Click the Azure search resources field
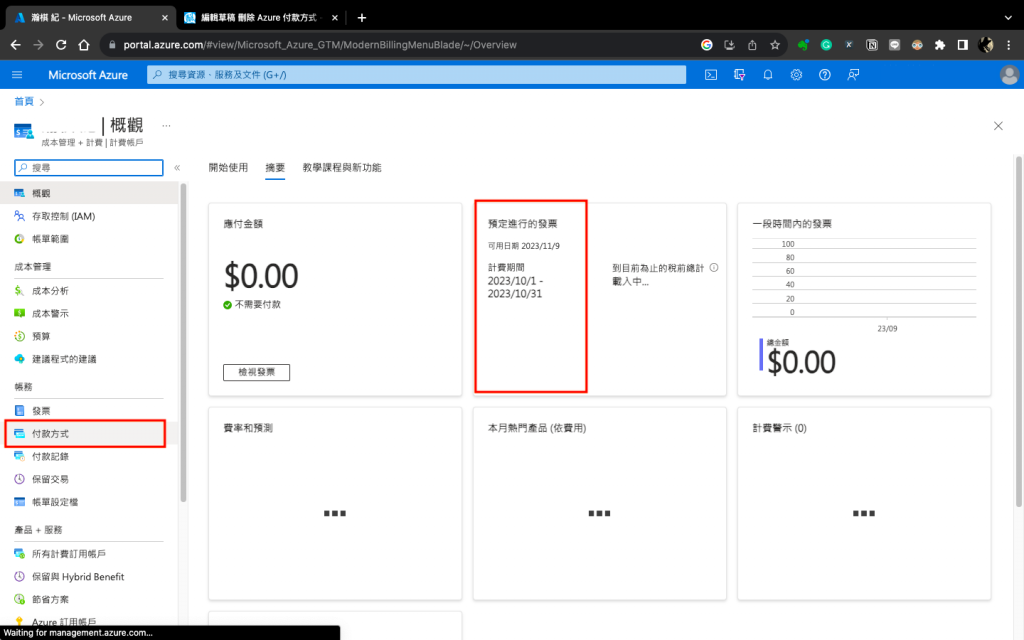Viewport: 1024px width, 640px height. click(417, 75)
